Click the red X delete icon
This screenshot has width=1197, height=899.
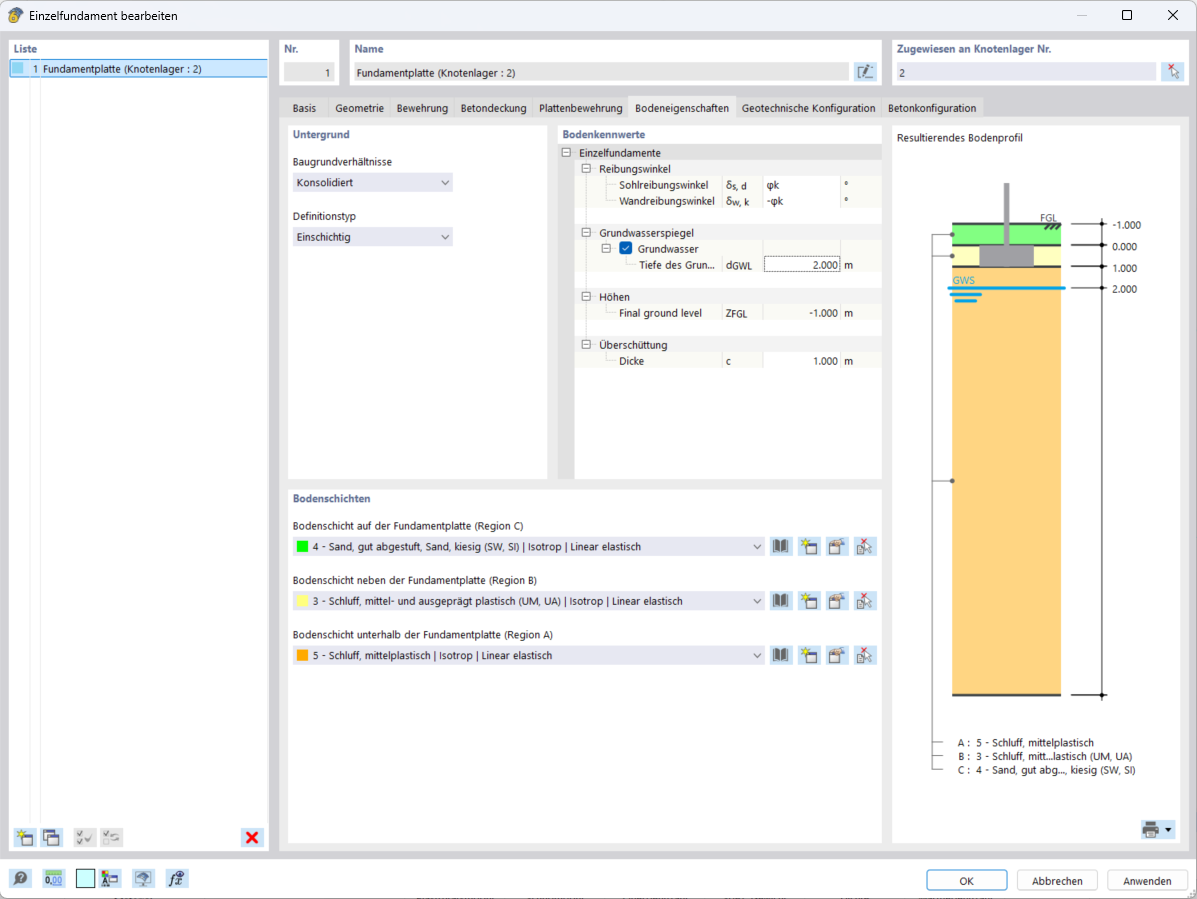click(x=252, y=837)
